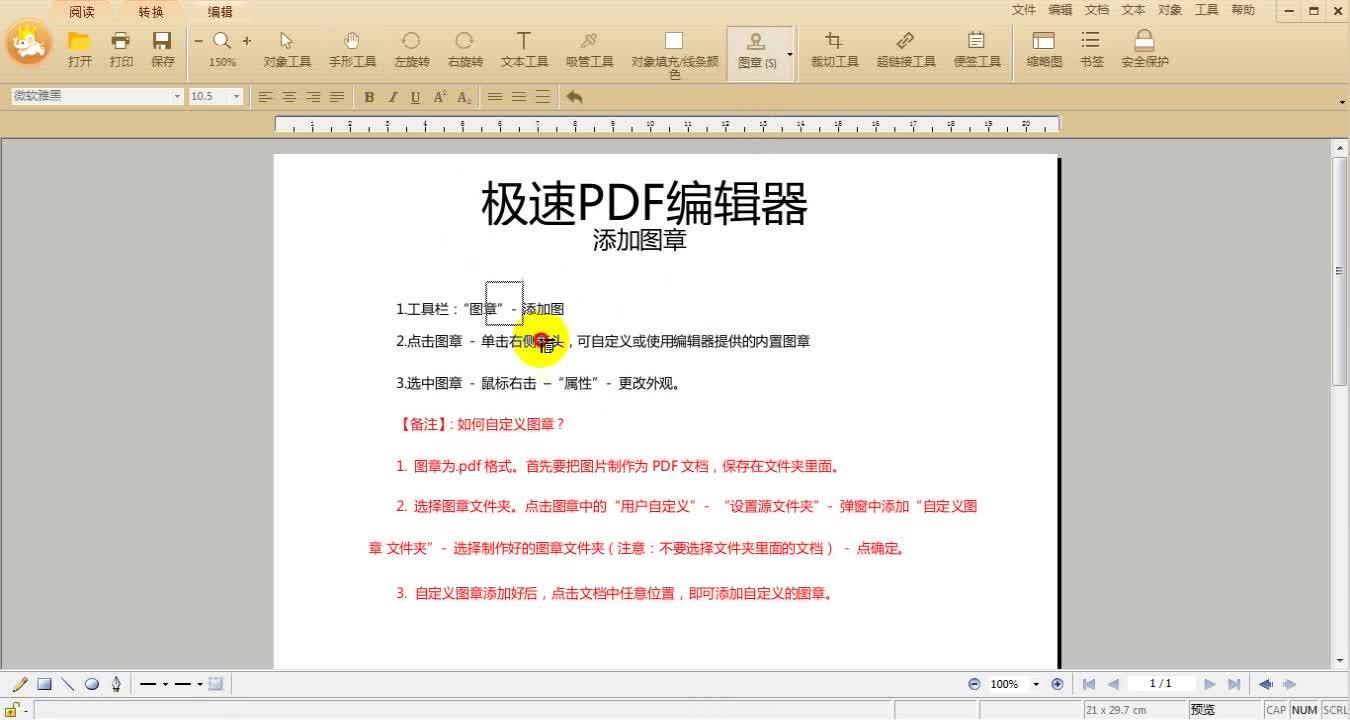Select the pen nib tool
Viewport: 1350px width, 720px height.
pos(116,684)
